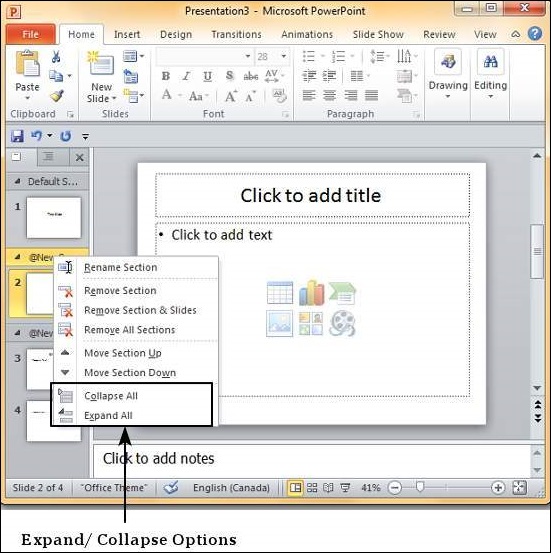Align text left

[309, 95]
